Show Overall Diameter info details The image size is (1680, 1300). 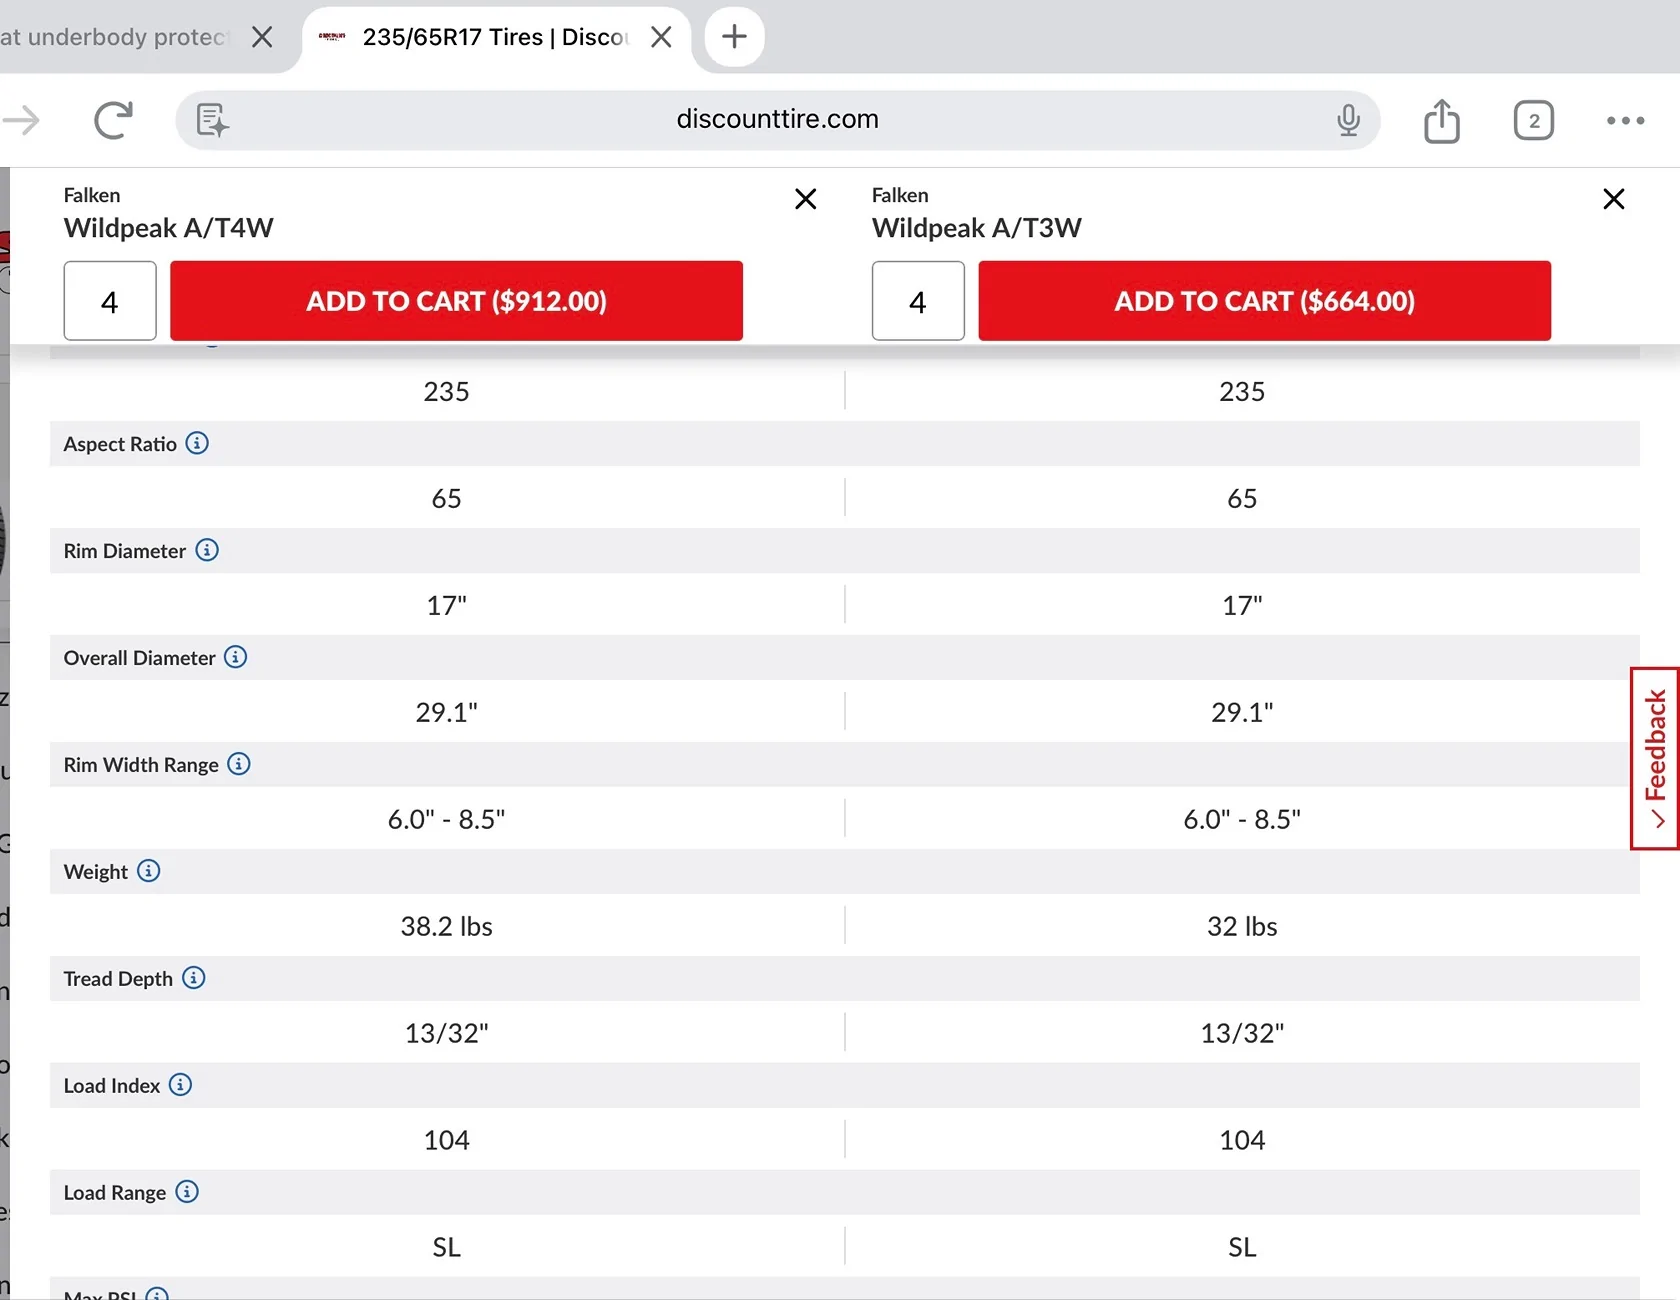(235, 657)
